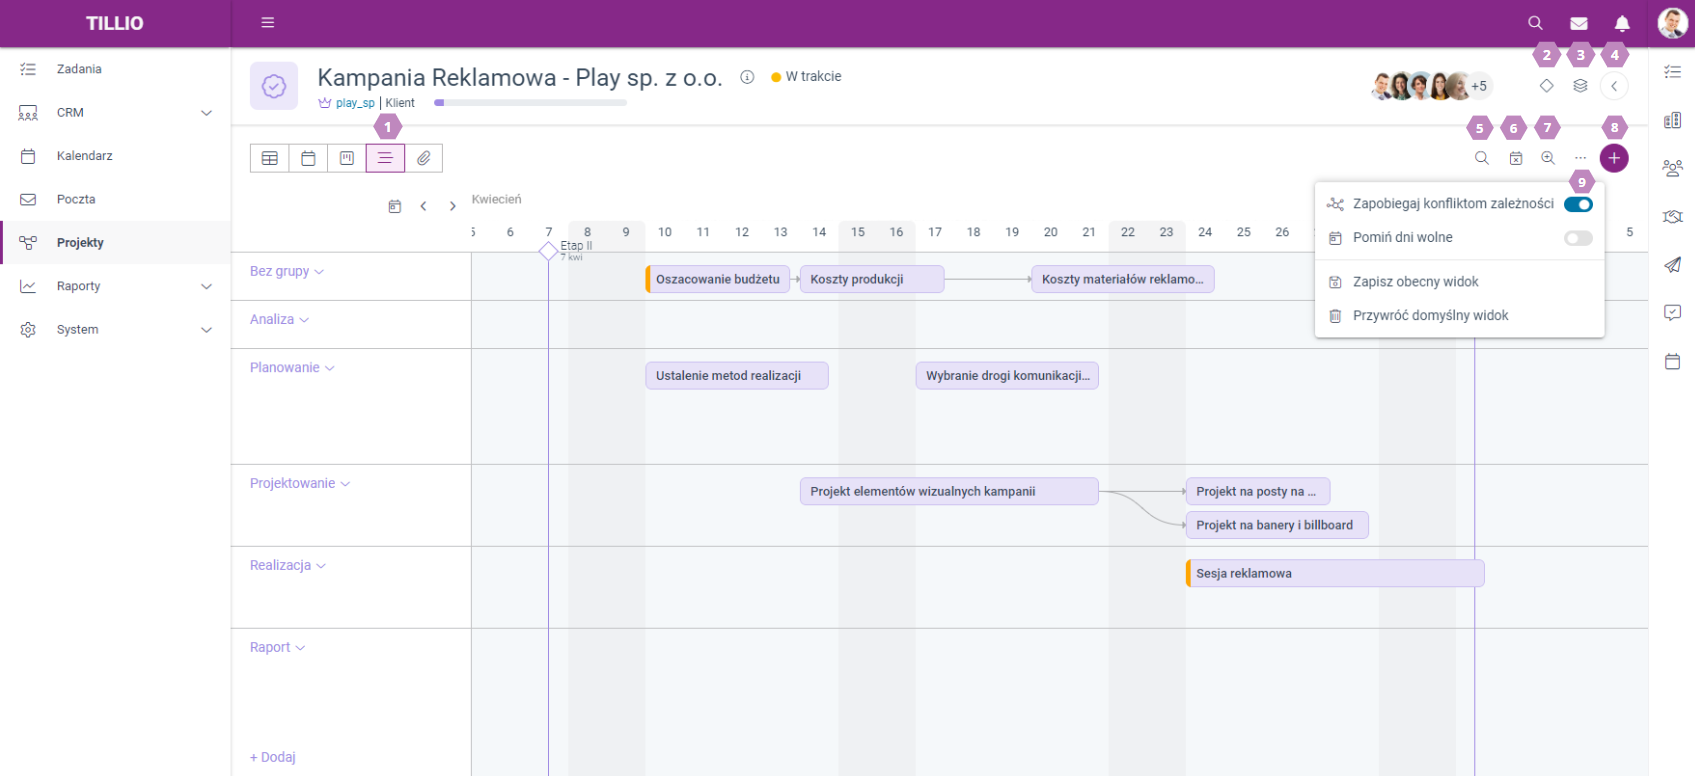The width and height of the screenshot is (1695, 776).
Task: Open user profile avatar in top bar
Action: [1672, 23]
